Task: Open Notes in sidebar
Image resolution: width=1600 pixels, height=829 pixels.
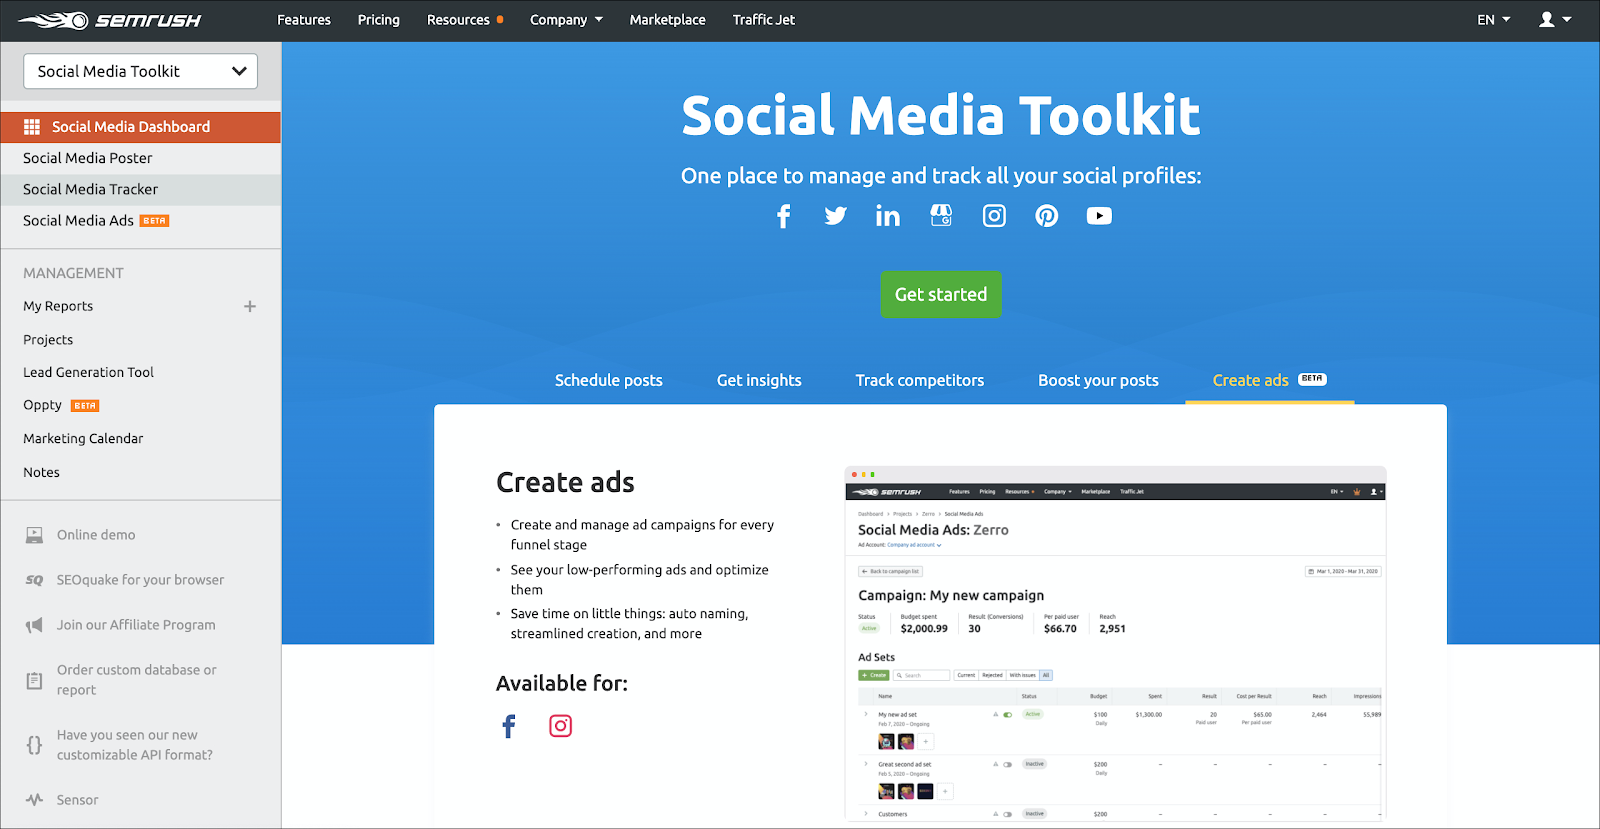Action: click(x=41, y=472)
